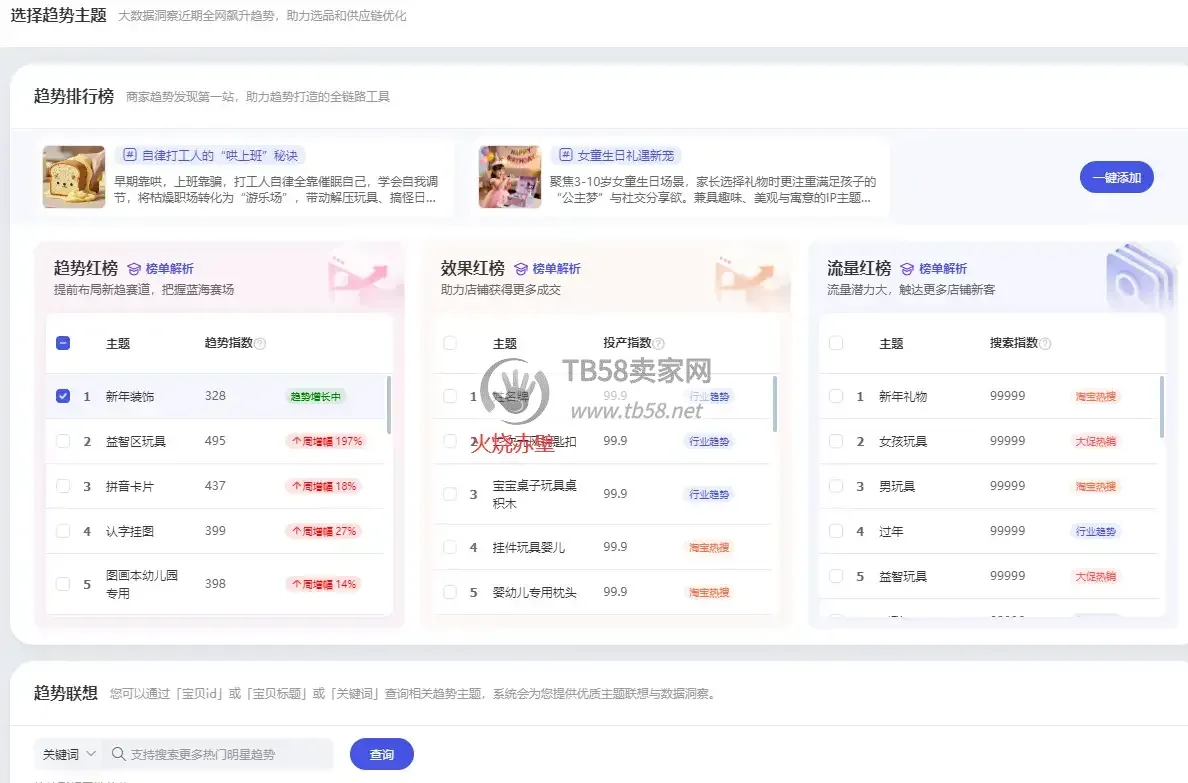Open the 关键词 search type dropdown
The height and width of the screenshot is (783, 1188).
pyautogui.click(x=68, y=754)
